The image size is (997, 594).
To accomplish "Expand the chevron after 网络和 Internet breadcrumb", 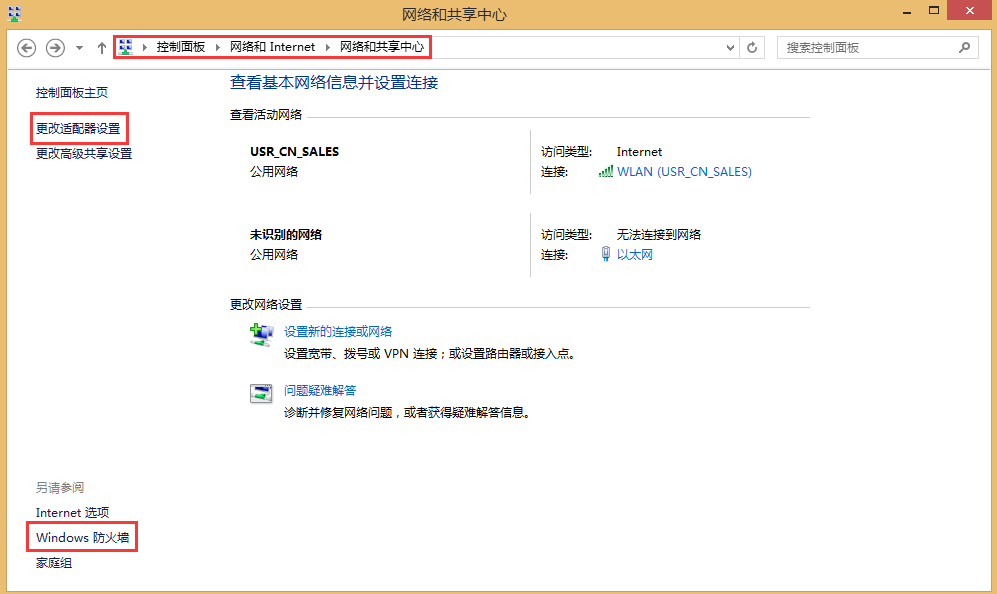I will (328, 47).
